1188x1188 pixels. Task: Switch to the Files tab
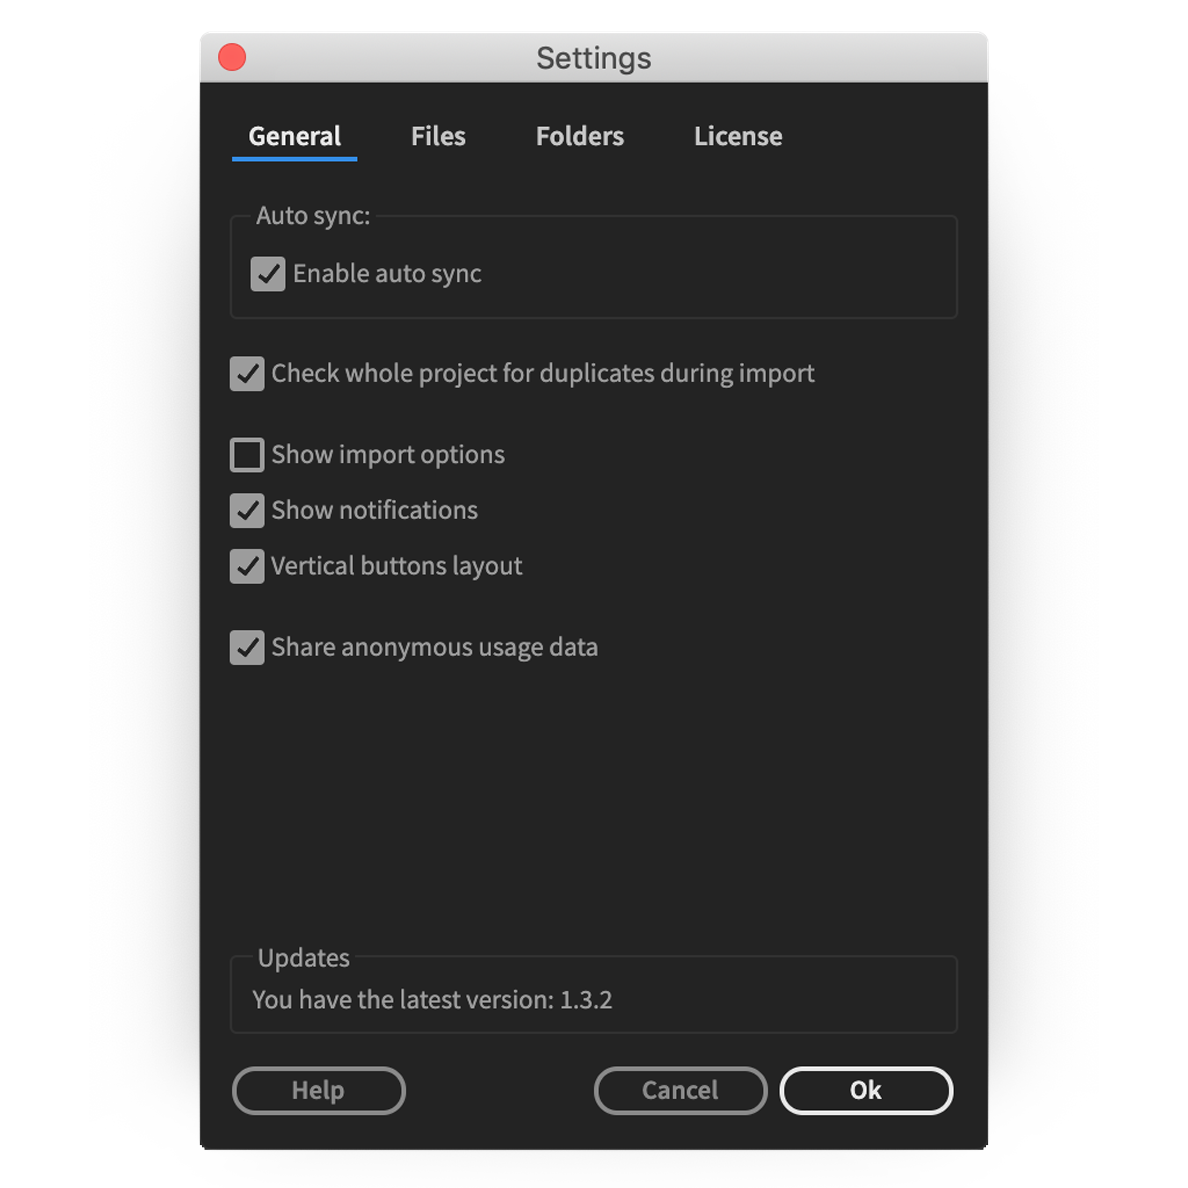pyautogui.click(x=437, y=136)
